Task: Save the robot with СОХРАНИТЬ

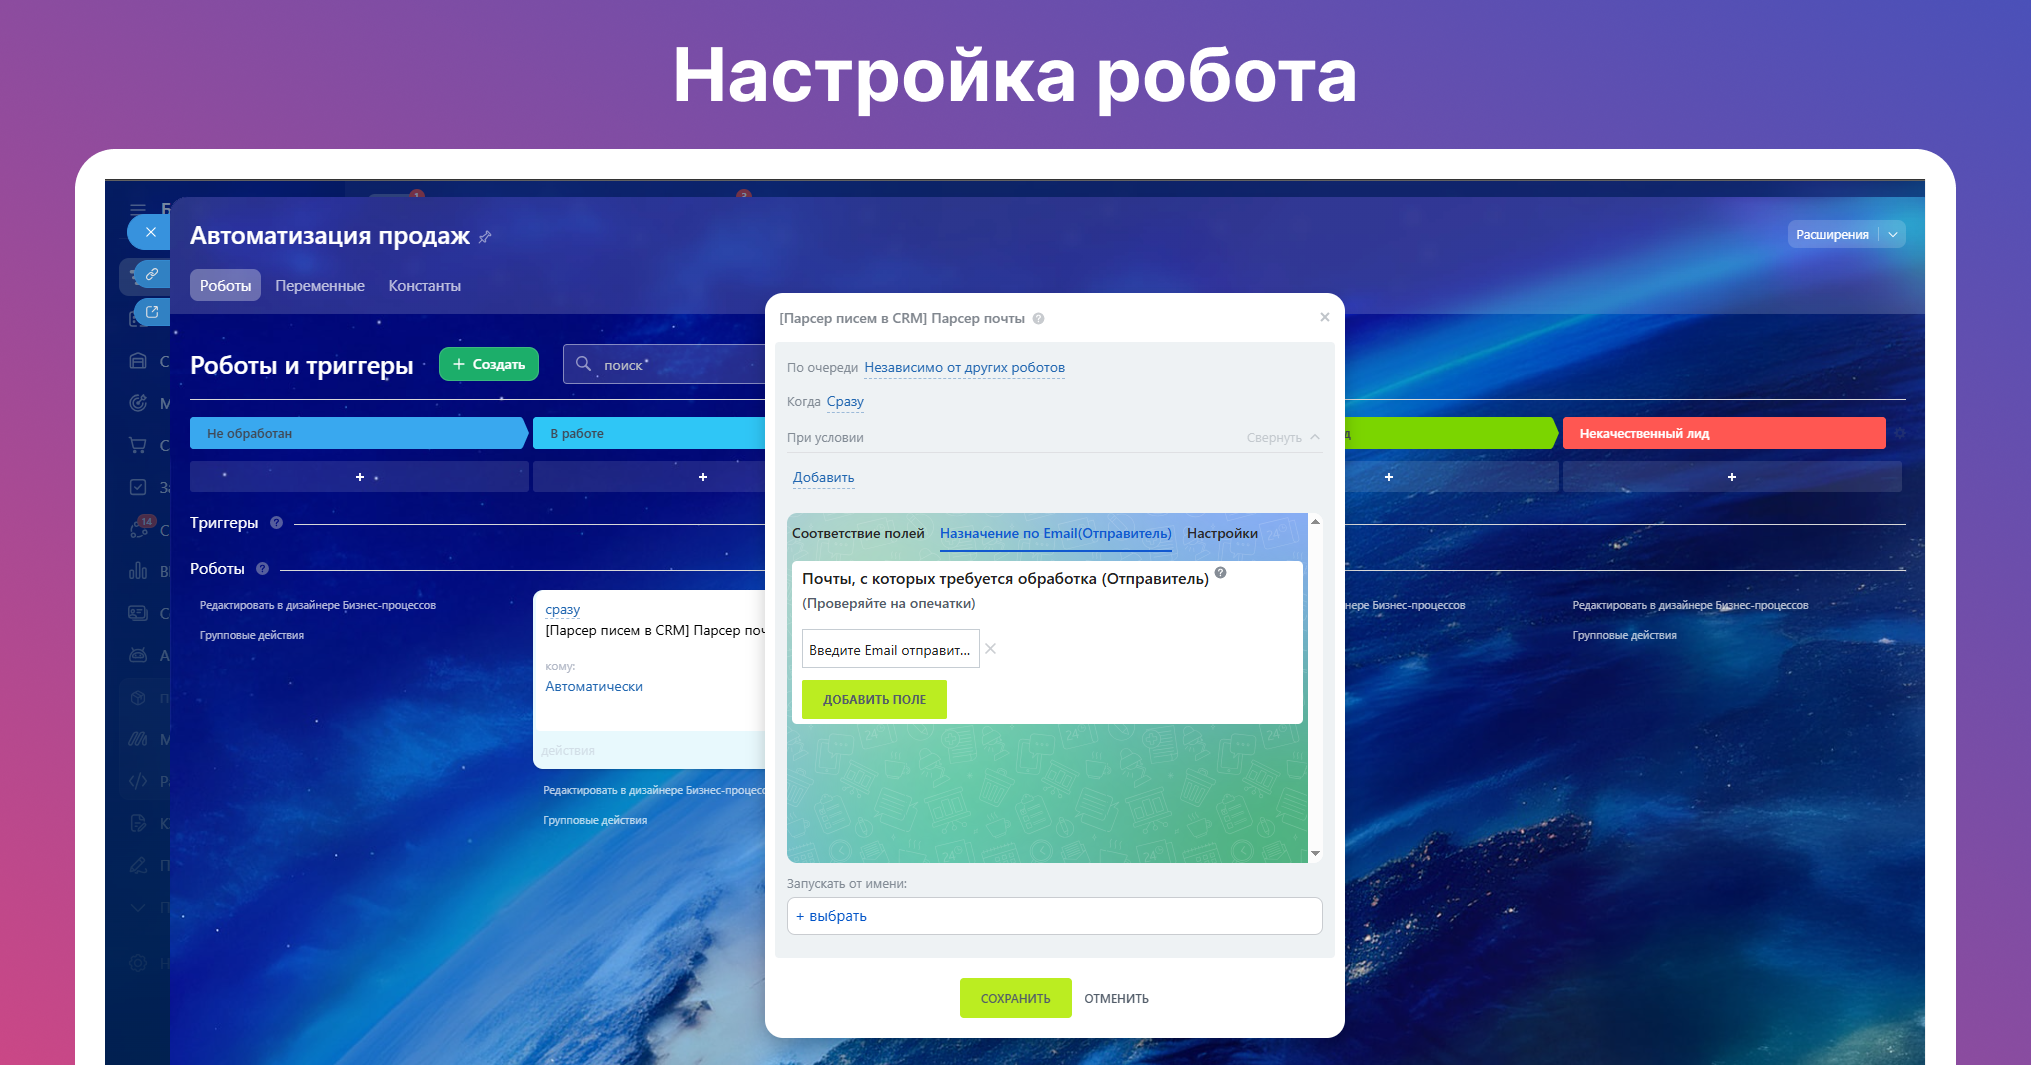Action: pyautogui.click(x=1015, y=998)
